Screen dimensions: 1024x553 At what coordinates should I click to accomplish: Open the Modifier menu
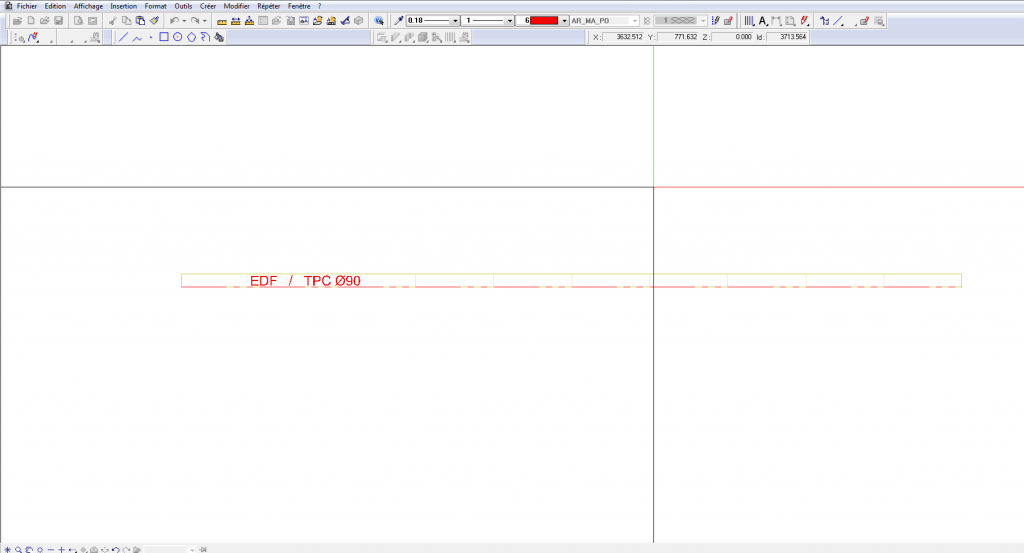[236, 6]
